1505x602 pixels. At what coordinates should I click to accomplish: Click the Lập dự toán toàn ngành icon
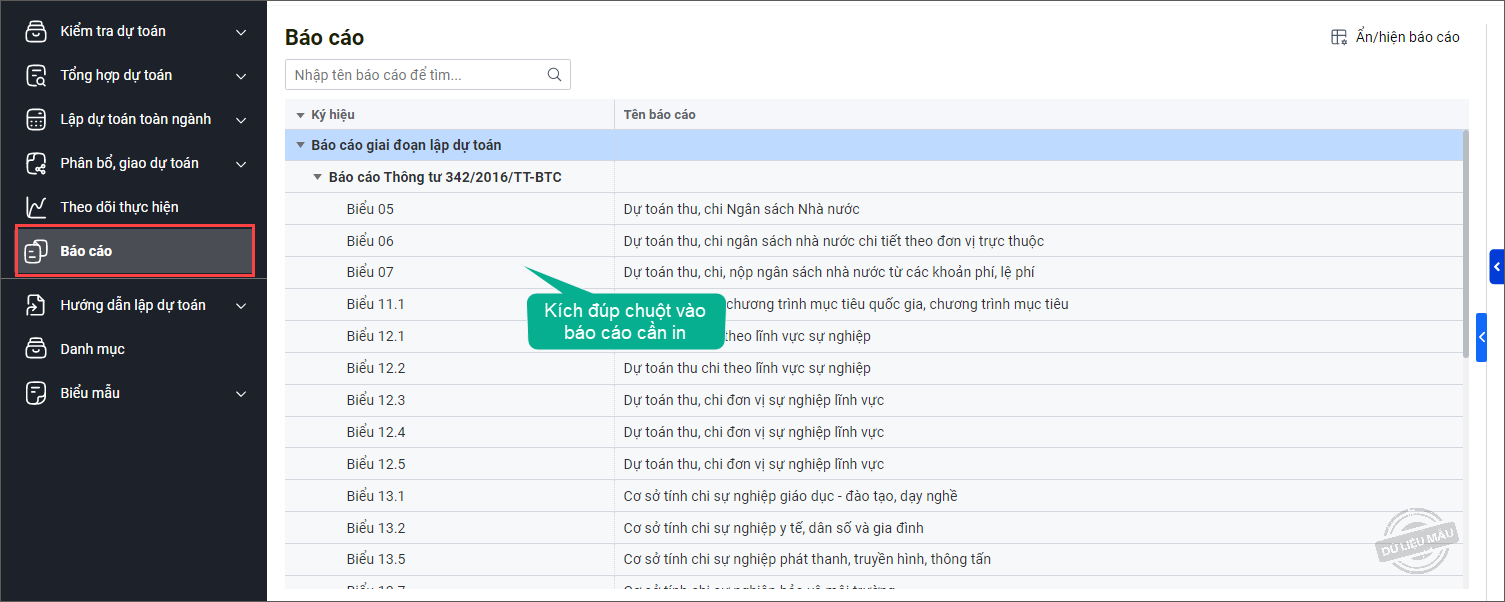tap(36, 120)
